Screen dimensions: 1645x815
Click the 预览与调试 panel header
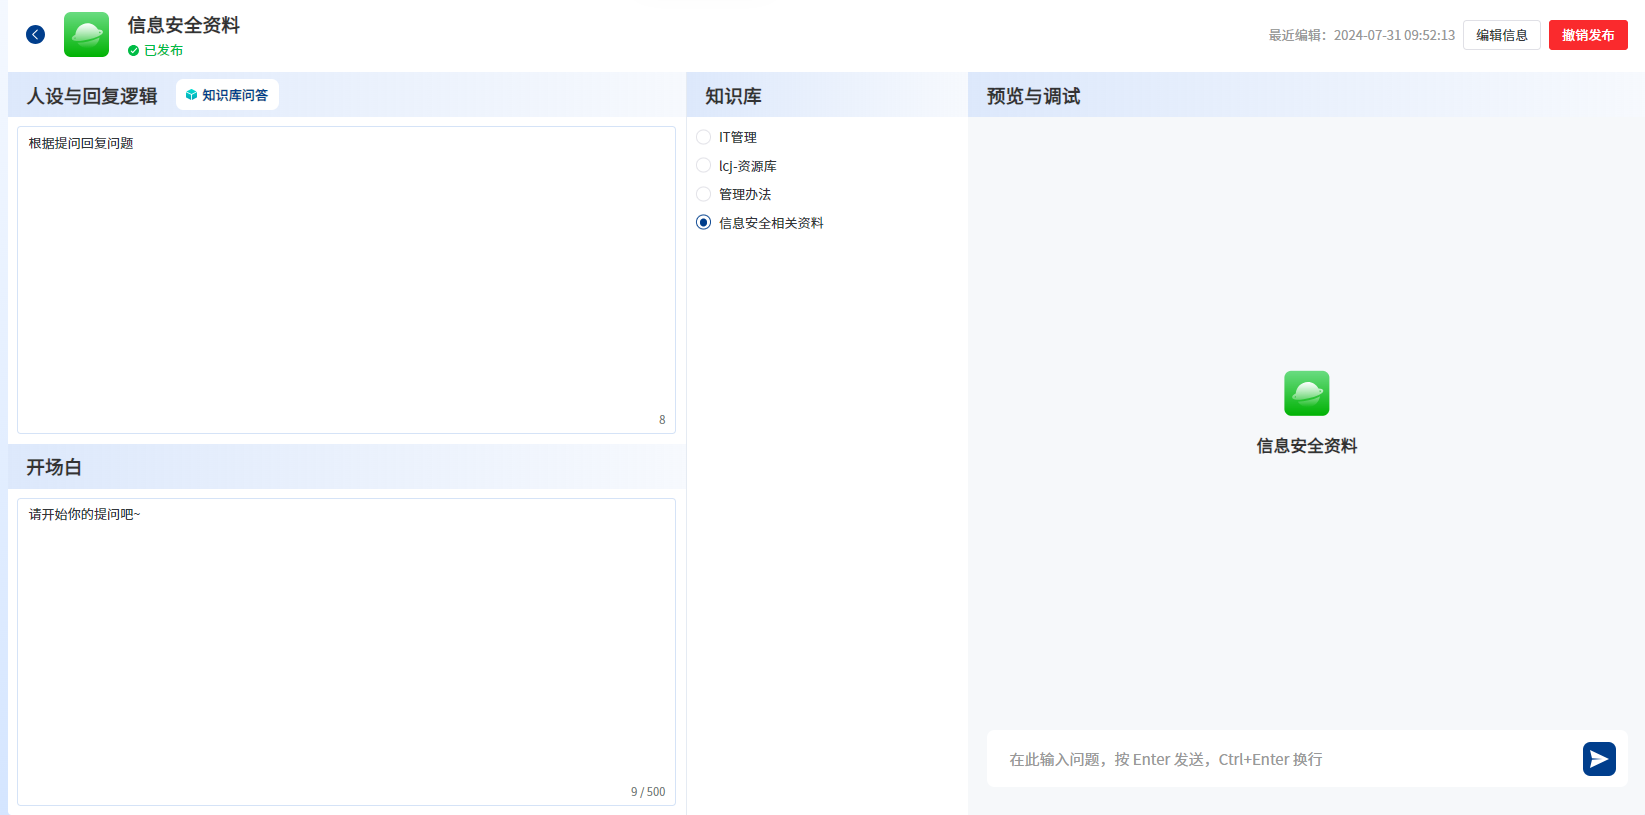pos(1033,96)
